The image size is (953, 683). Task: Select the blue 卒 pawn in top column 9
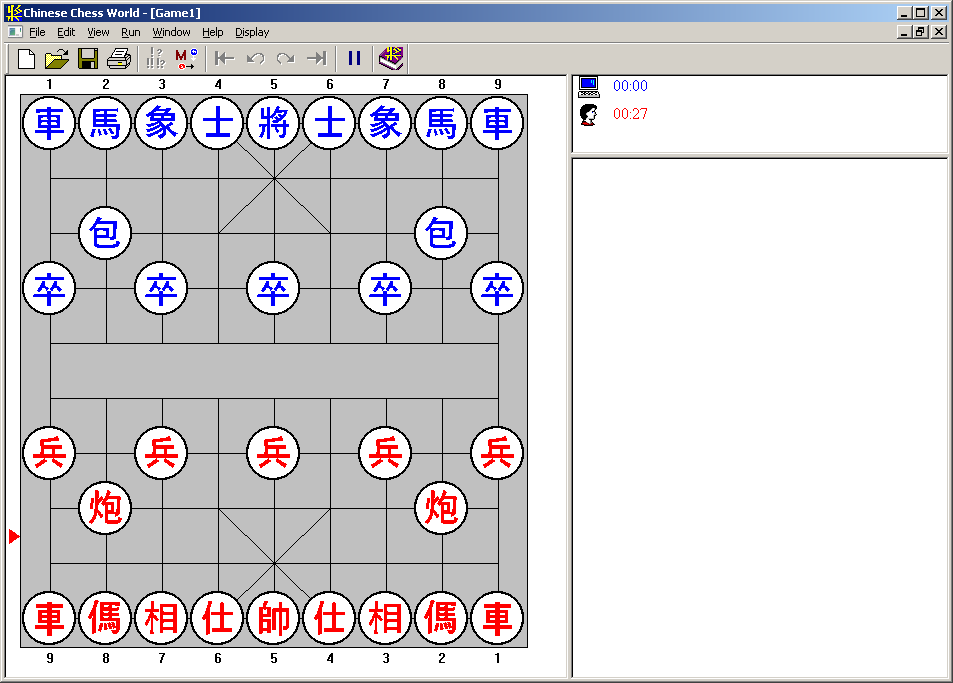click(497, 288)
